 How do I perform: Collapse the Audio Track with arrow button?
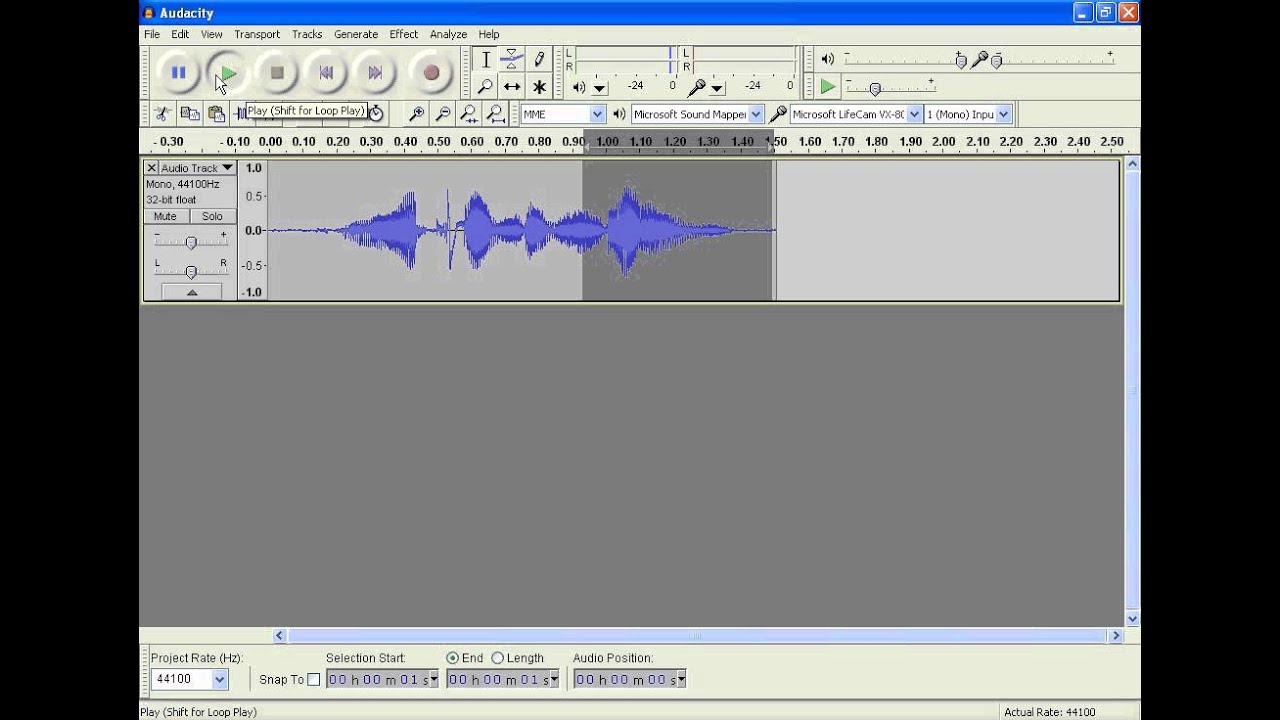click(x=191, y=292)
